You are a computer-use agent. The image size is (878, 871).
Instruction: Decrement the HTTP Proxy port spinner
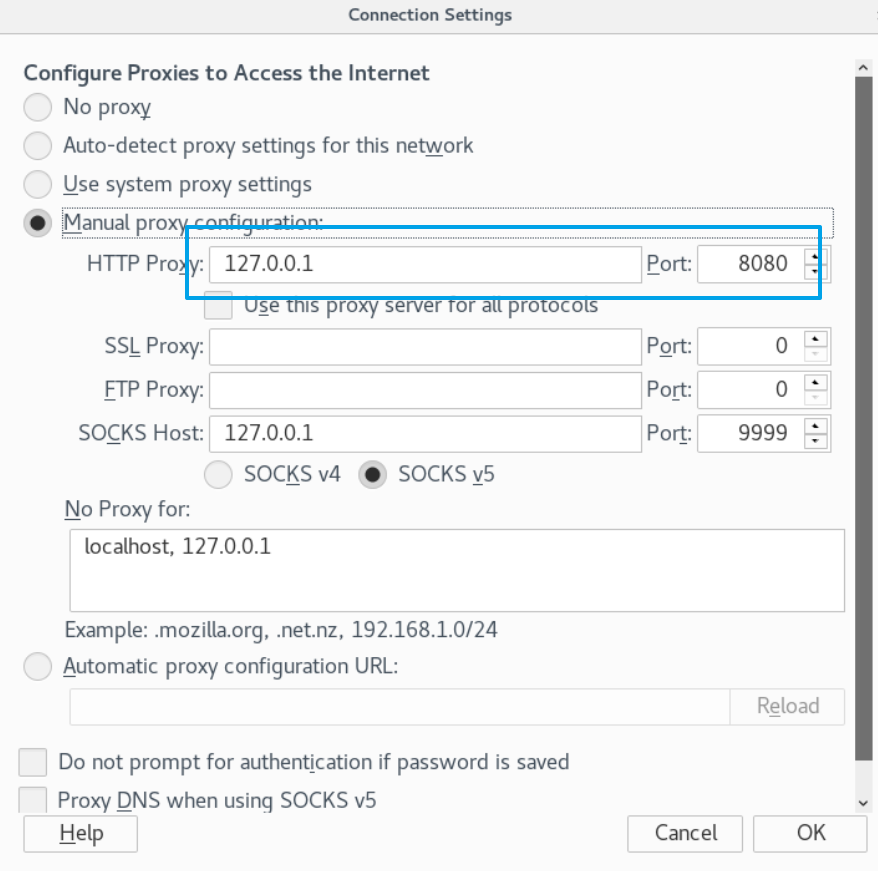tap(817, 273)
